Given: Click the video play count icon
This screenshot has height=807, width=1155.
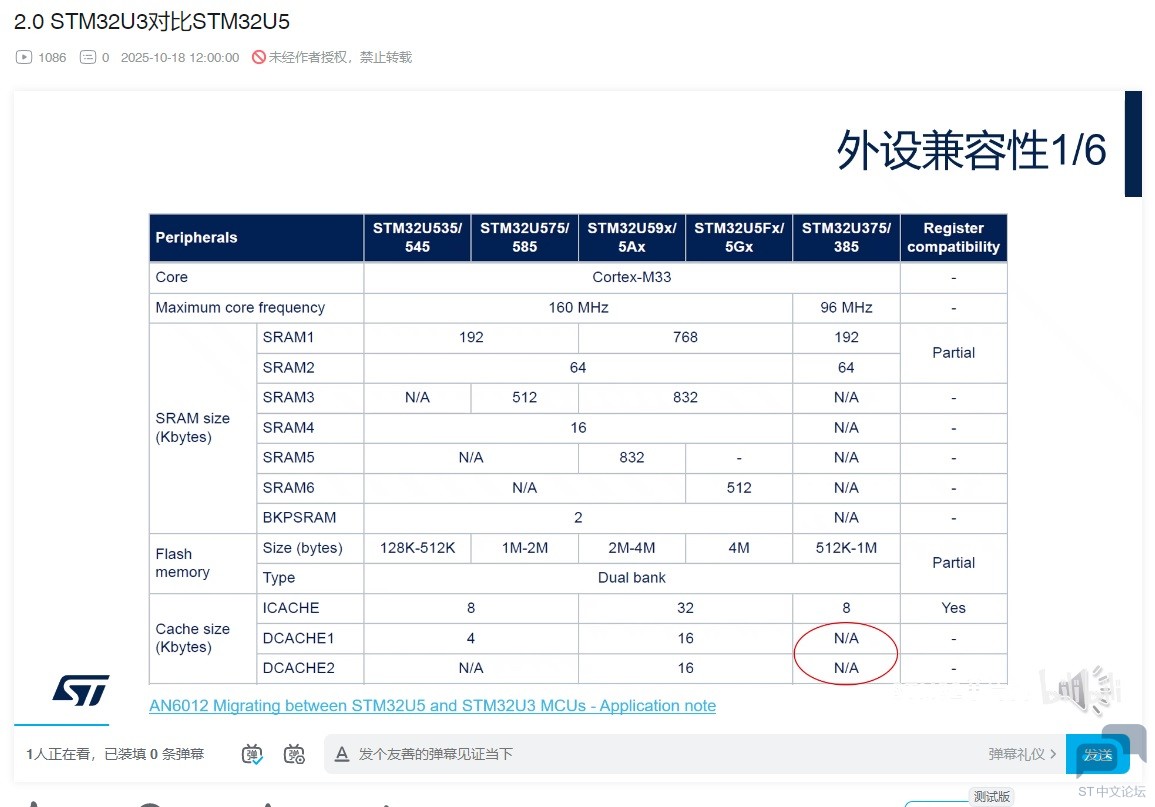Looking at the screenshot, I should [24, 58].
